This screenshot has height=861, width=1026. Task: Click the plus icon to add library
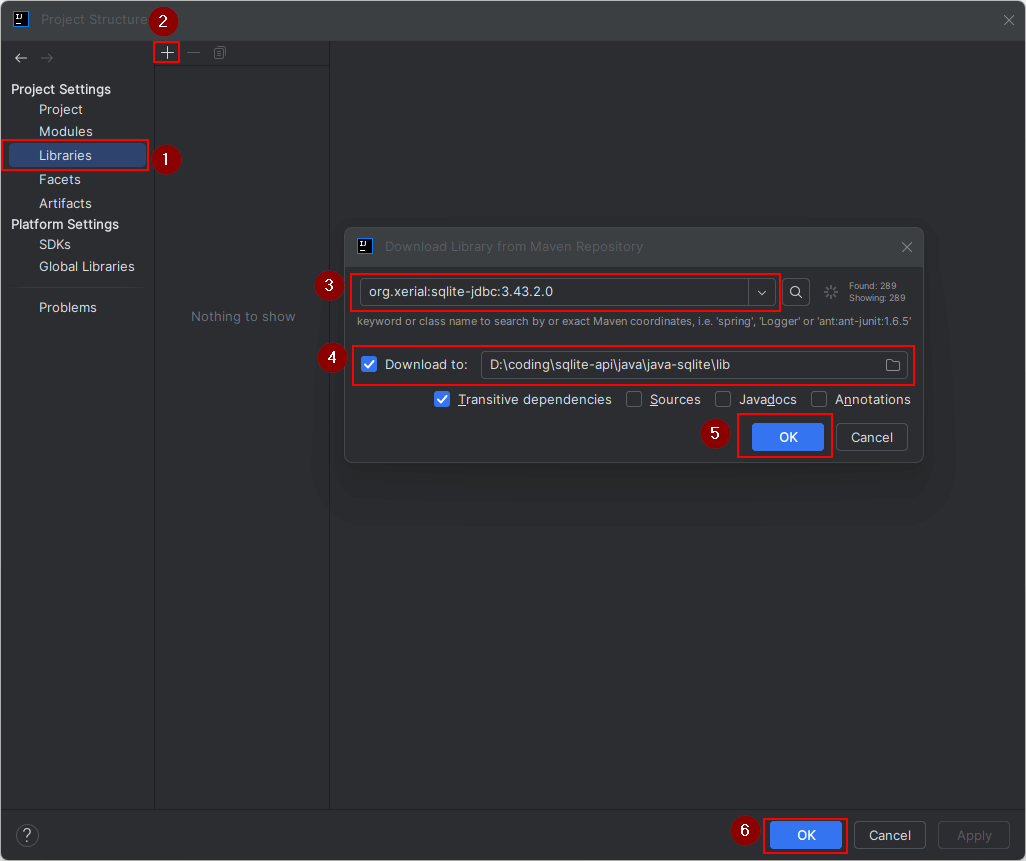(167, 53)
